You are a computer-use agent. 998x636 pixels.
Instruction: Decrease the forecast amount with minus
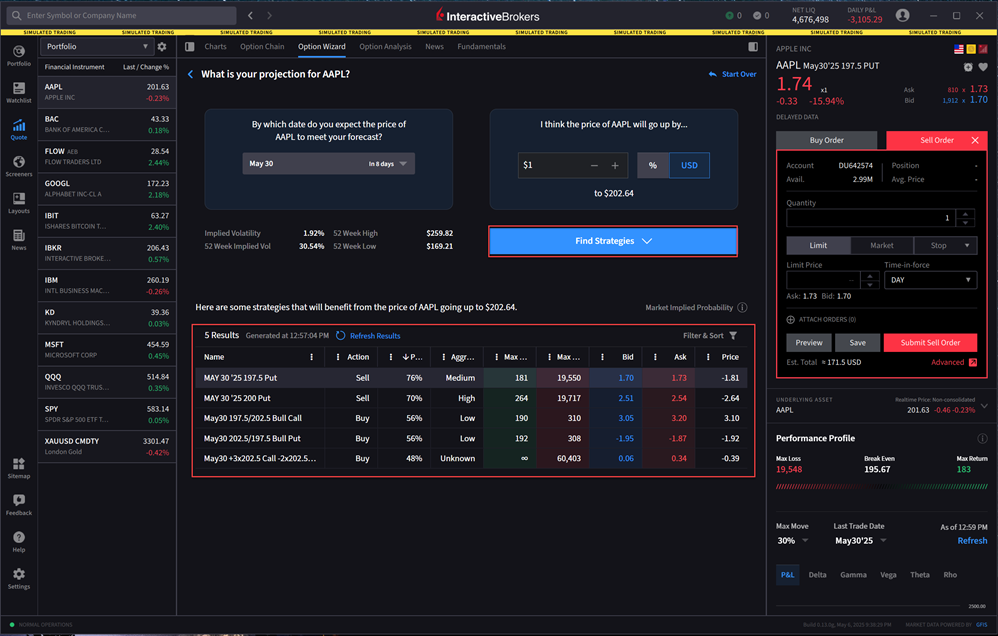594,166
